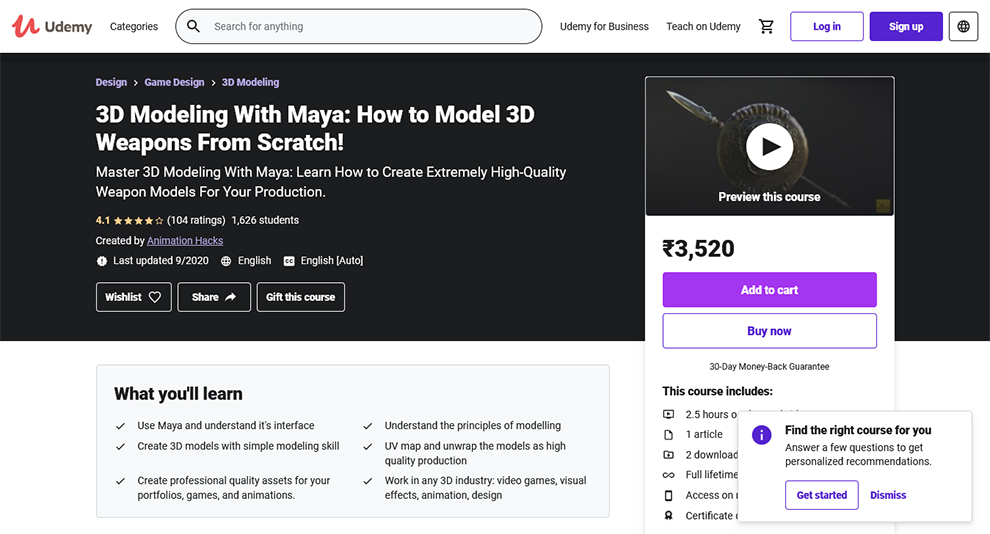Viewport: 990px width, 534px height.
Task: Click the globe icon beside English
Action: click(226, 261)
